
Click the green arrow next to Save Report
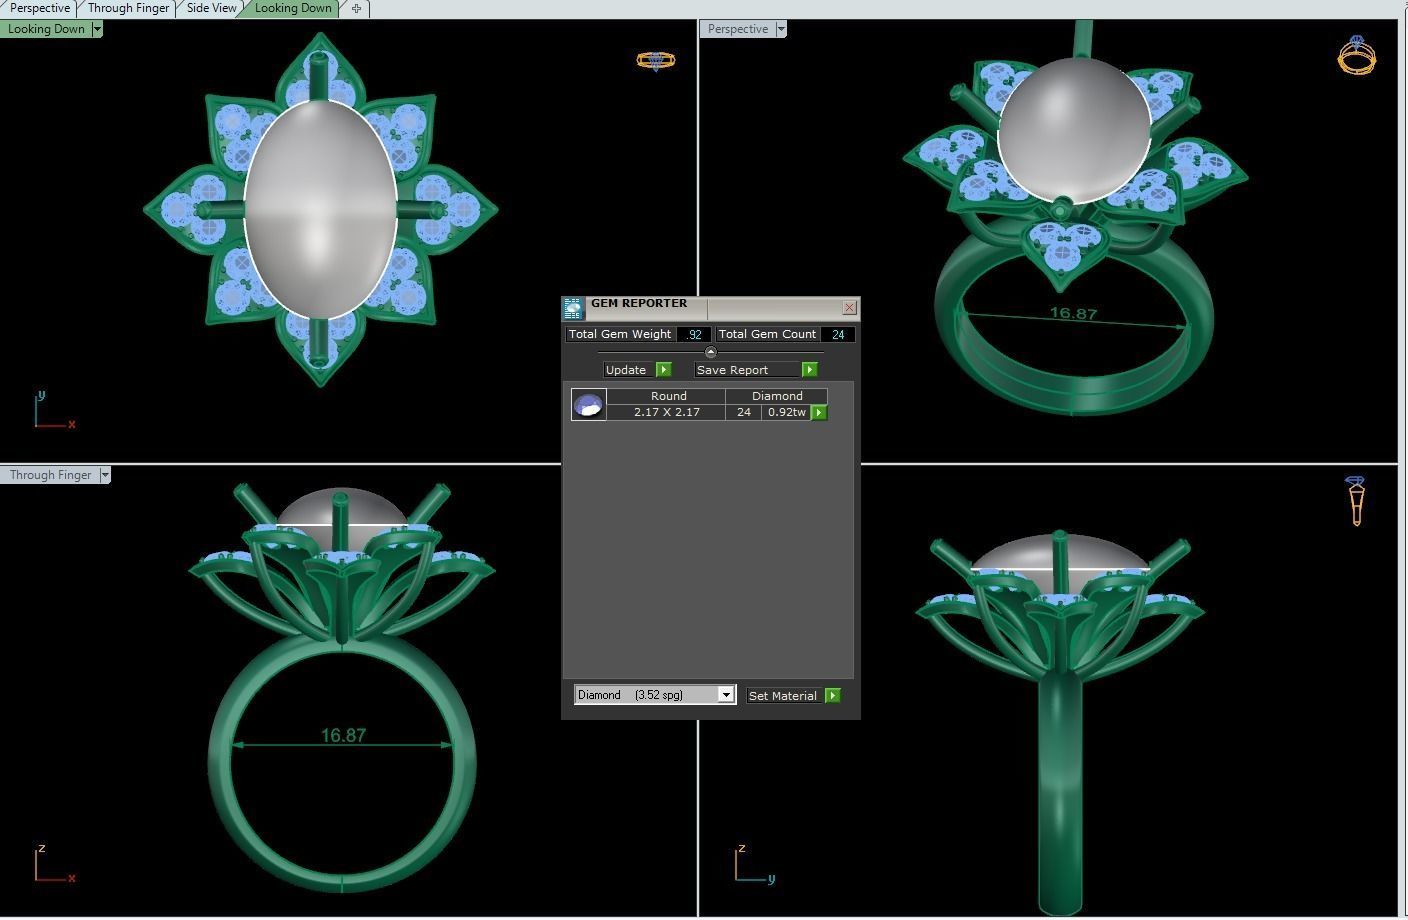810,370
